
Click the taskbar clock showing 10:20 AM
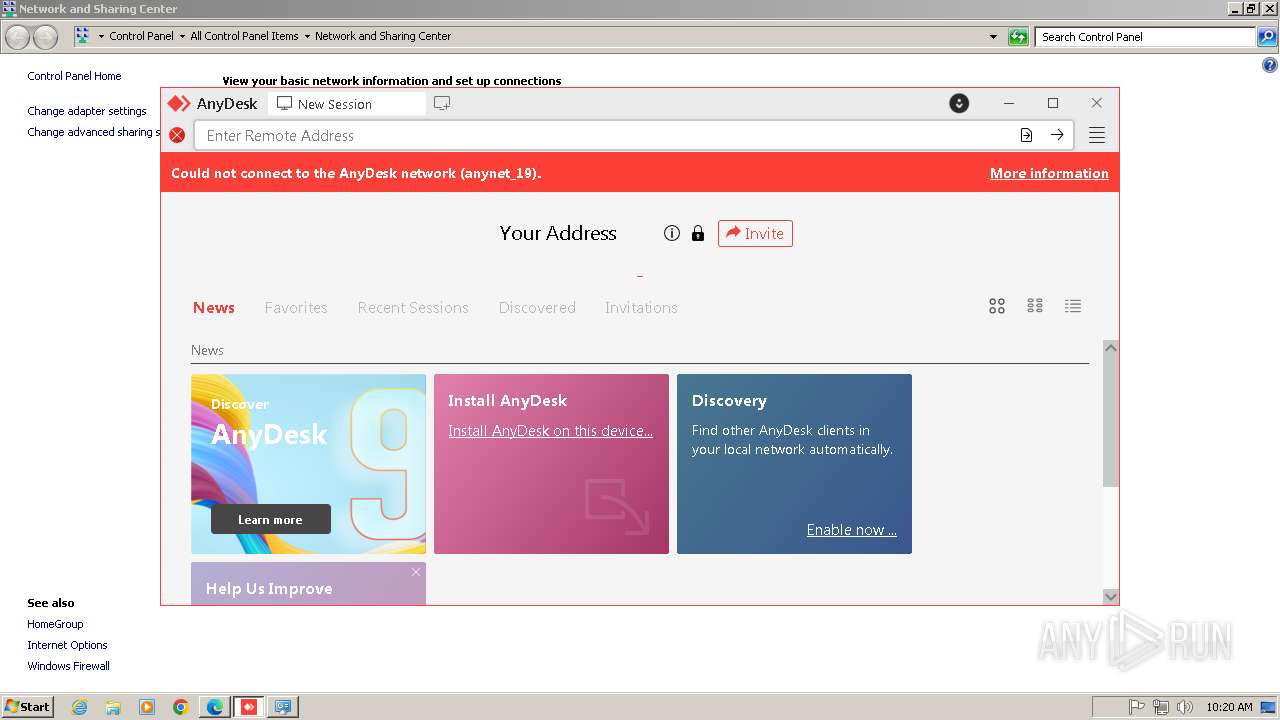point(1229,707)
